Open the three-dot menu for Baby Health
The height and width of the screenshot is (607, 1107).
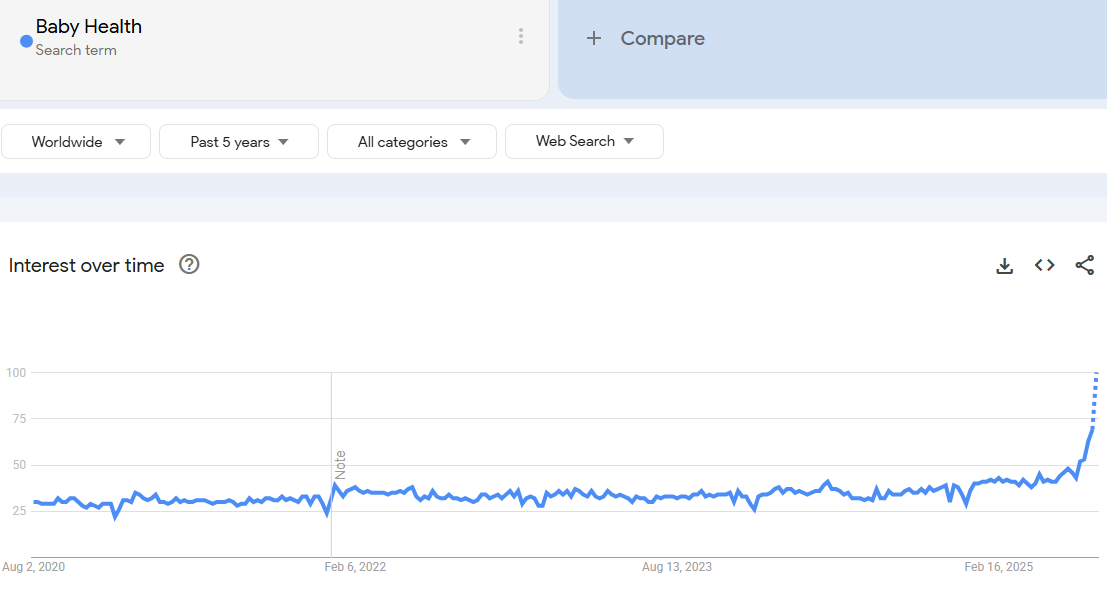click(521, 37)
